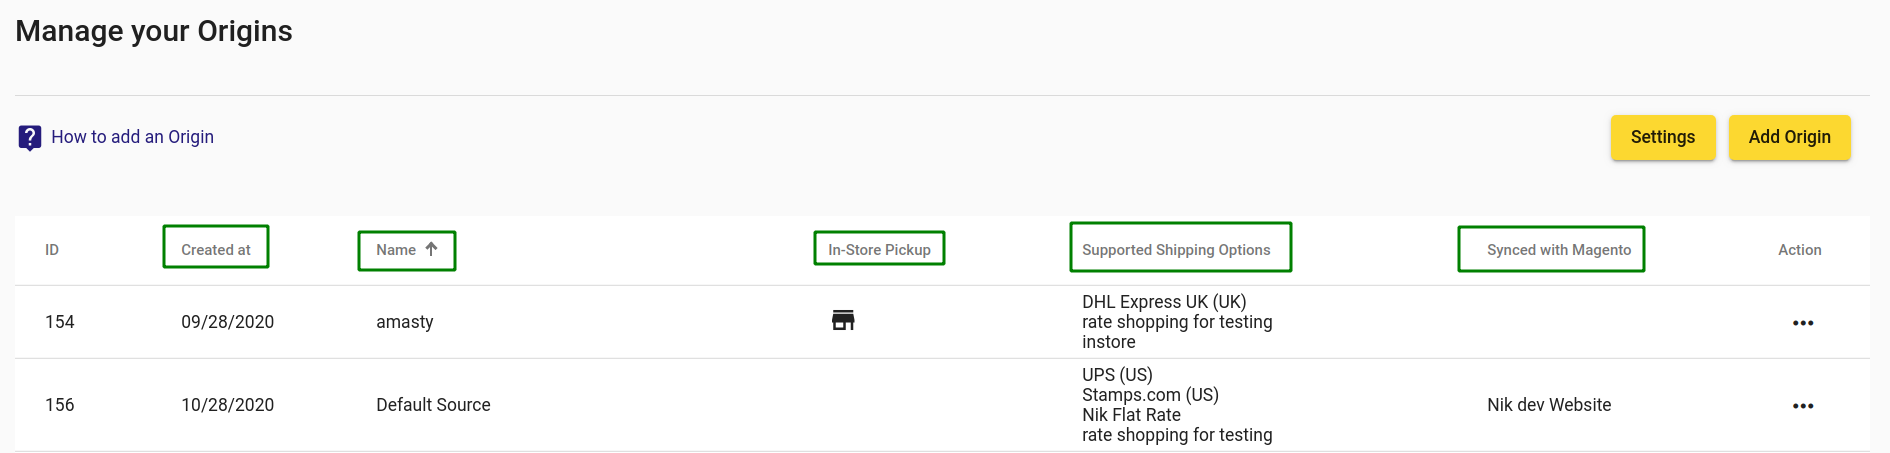
Task: Open the three-dot action menu for amasty
Action: click(1803, 323)
